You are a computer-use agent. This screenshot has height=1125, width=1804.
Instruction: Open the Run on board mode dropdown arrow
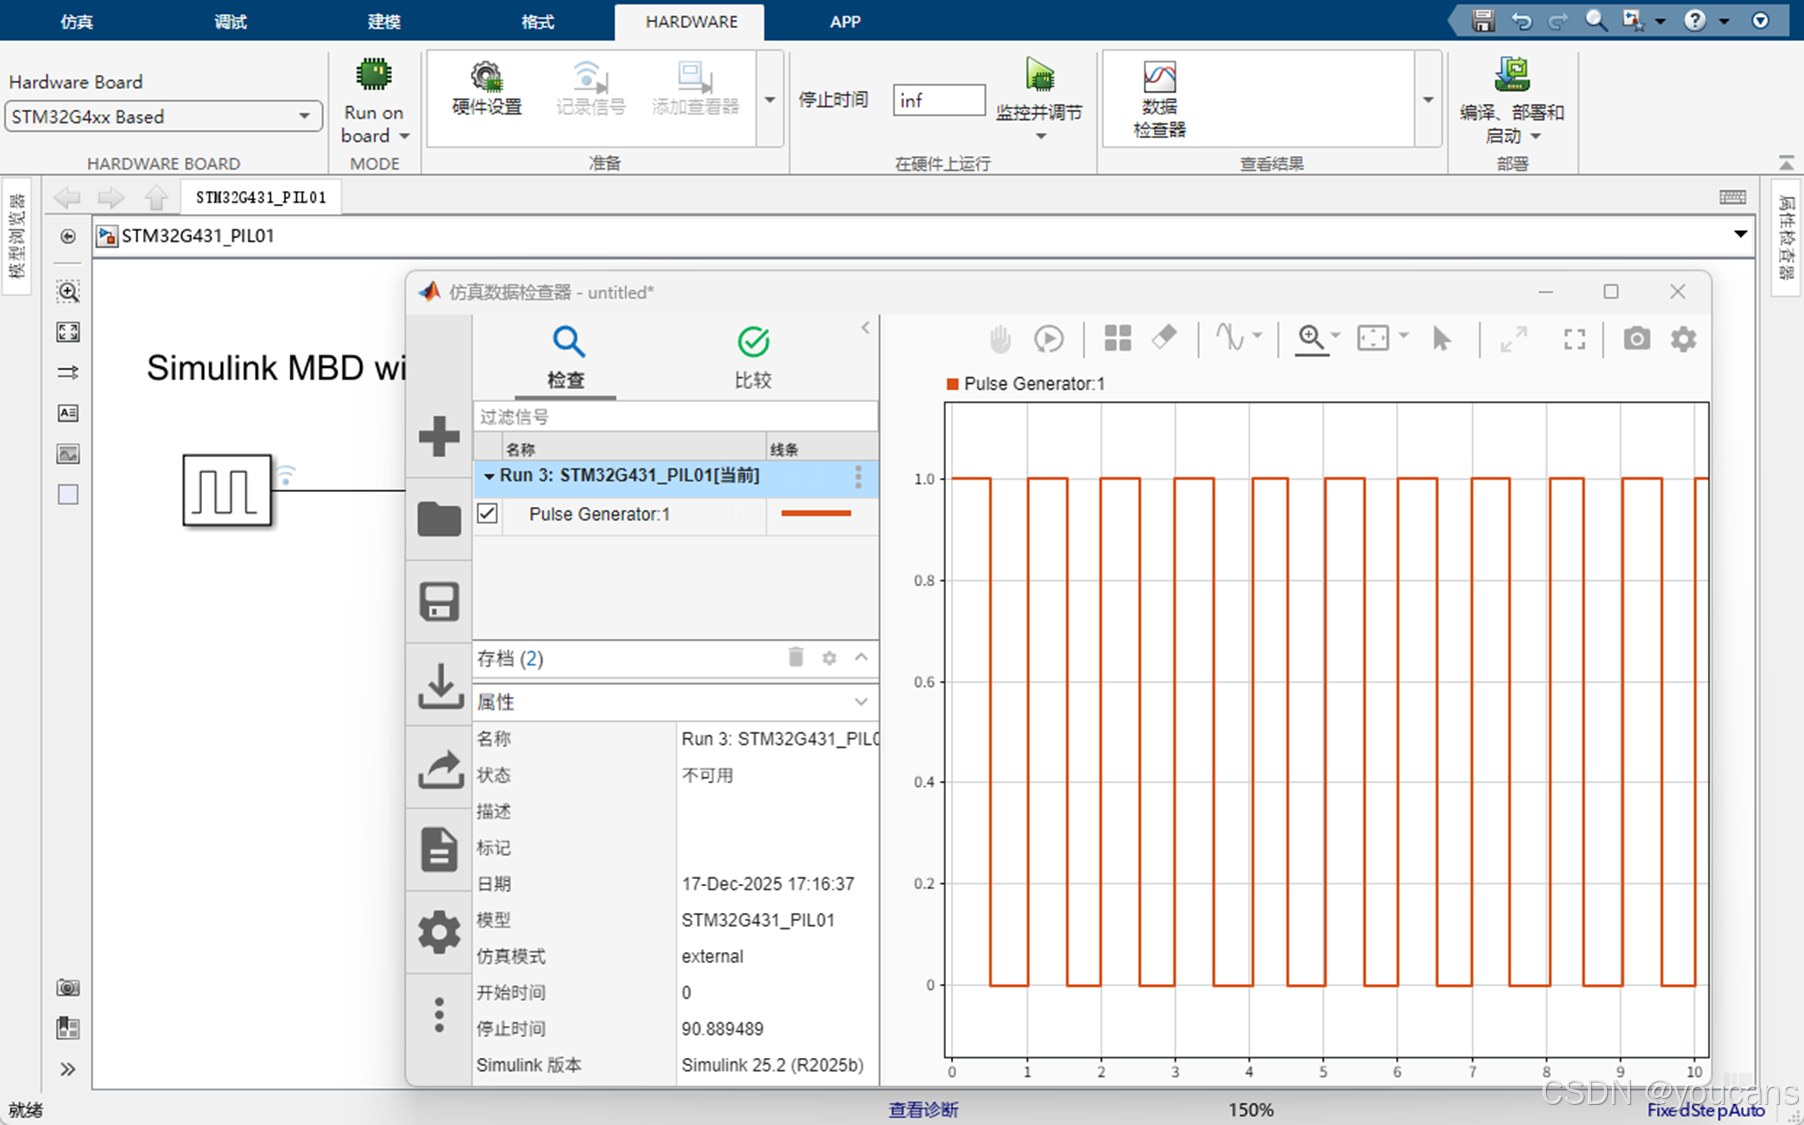(405, 136)
